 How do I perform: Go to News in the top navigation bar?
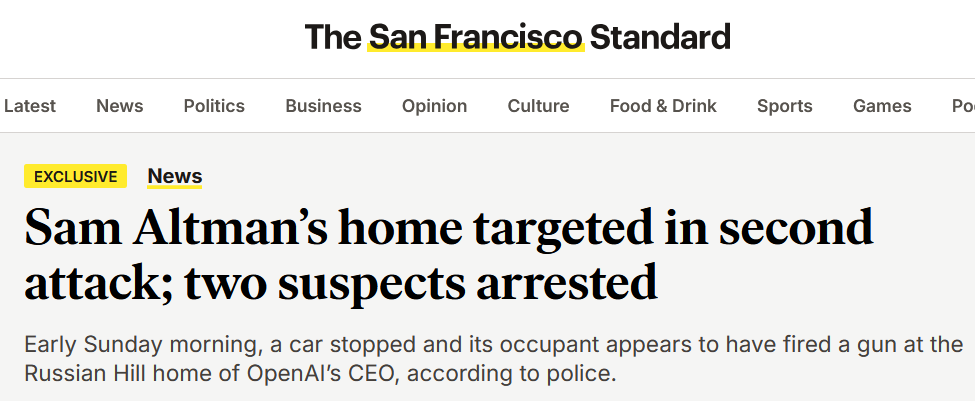pyautogui.click(x=120, y=106)
